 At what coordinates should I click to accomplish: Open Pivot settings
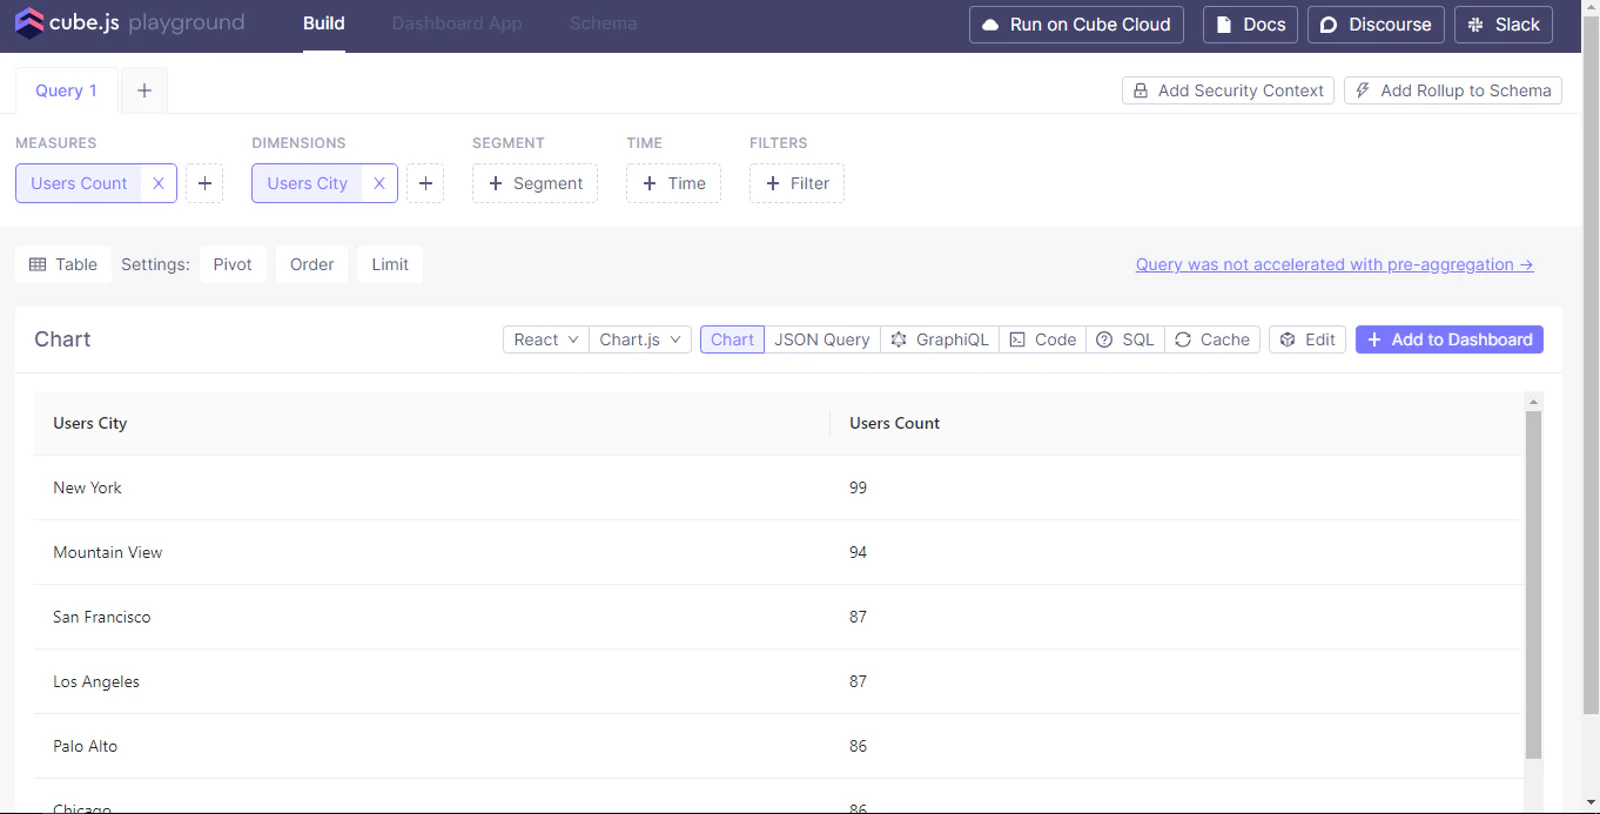tap(233, 264)
